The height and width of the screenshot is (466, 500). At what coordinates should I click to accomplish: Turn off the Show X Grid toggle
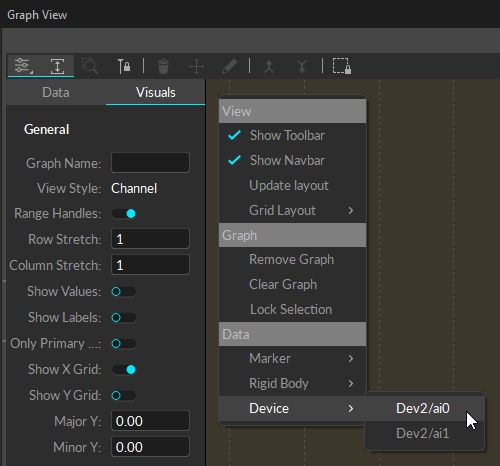(124, 370)
